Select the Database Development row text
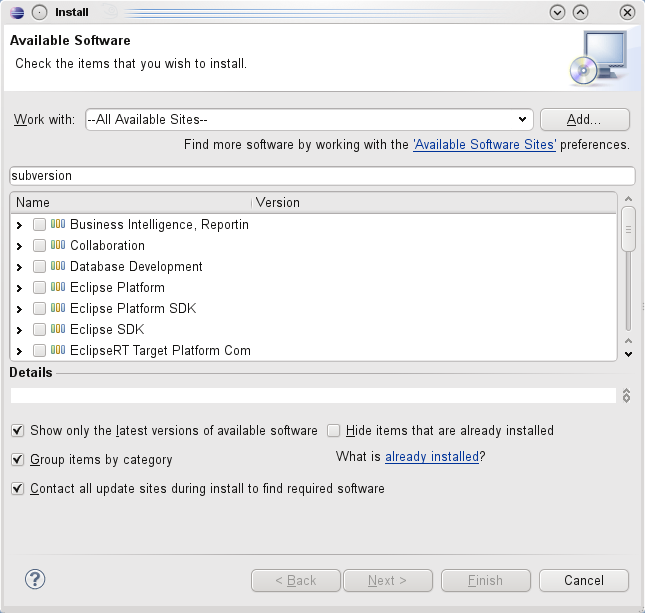 136,267
